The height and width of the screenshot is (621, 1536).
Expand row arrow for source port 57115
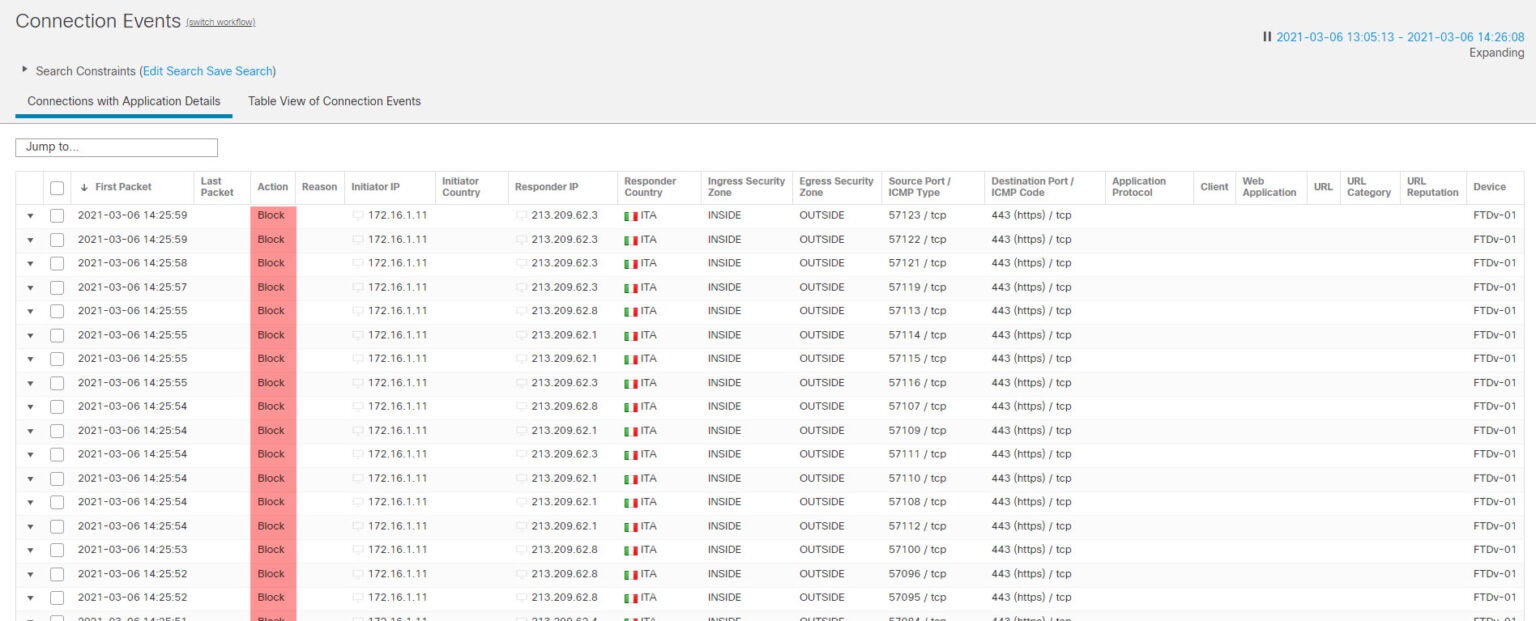(x=30, y=359)
